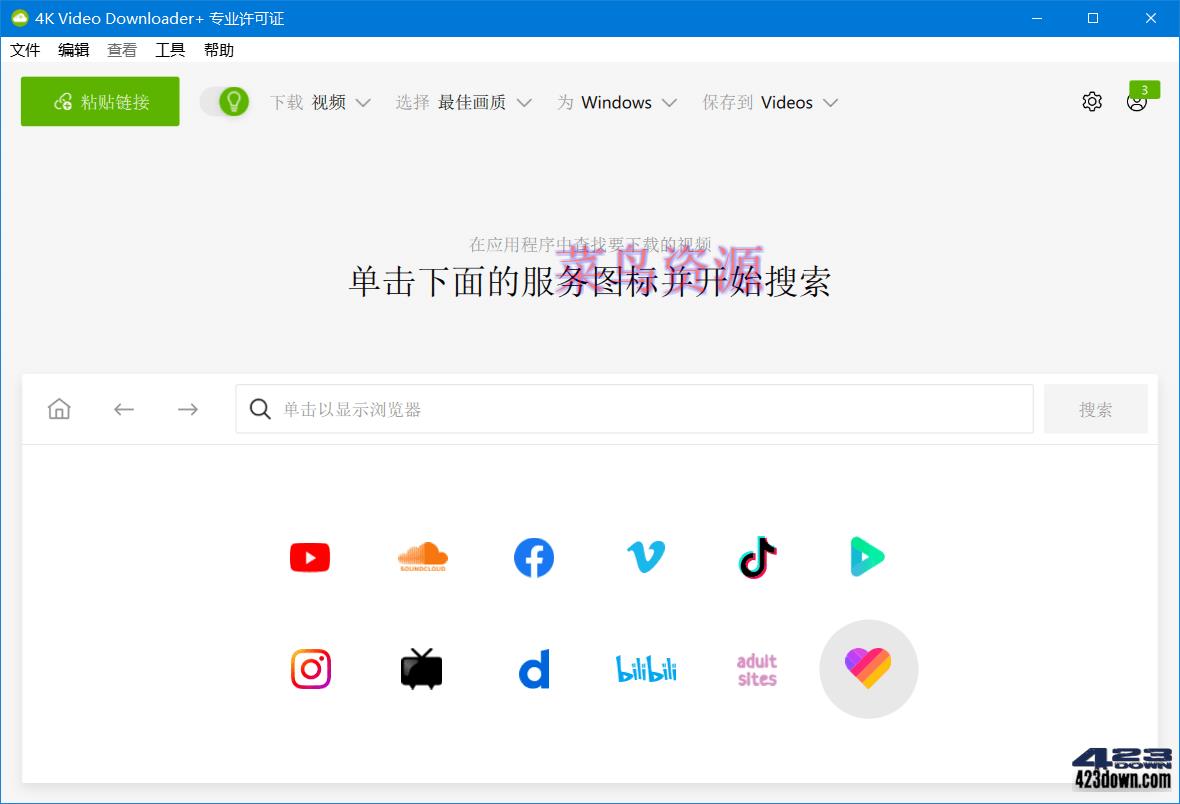
Task: Click the search input field to show browser
Action: (633, 408)
